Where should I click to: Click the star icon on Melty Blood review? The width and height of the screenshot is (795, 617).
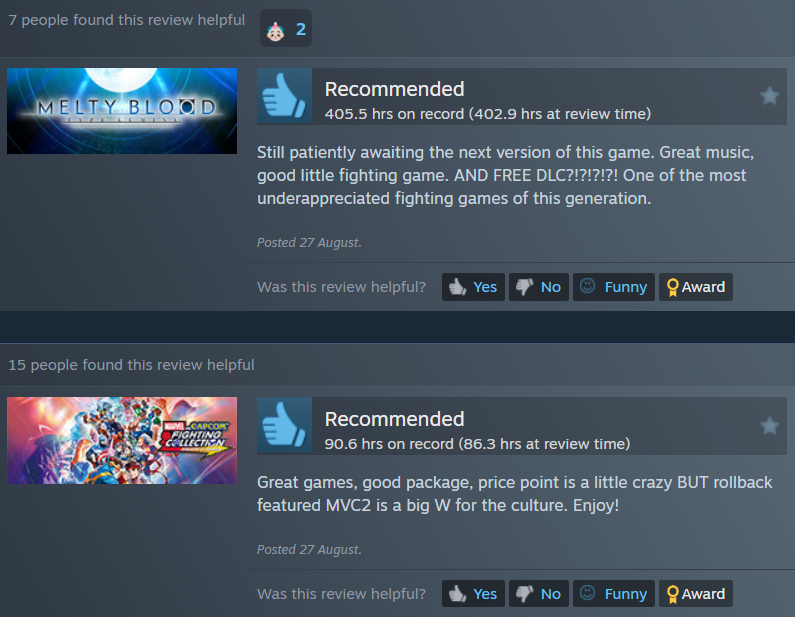[x=769, y=95]
